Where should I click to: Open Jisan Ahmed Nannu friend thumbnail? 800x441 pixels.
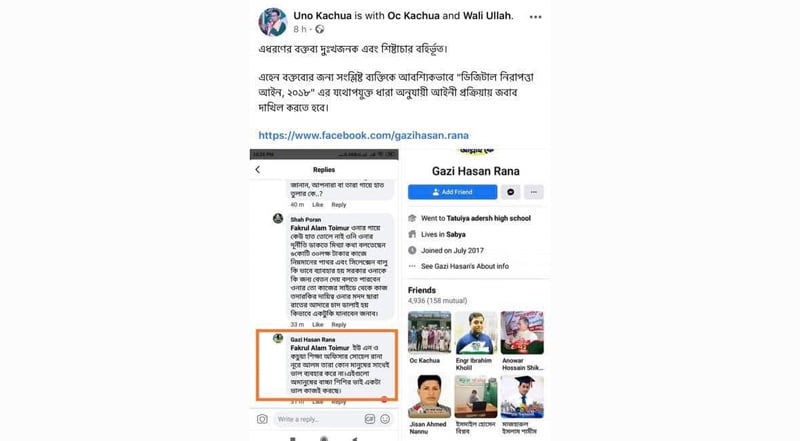(x=430, y=397)
